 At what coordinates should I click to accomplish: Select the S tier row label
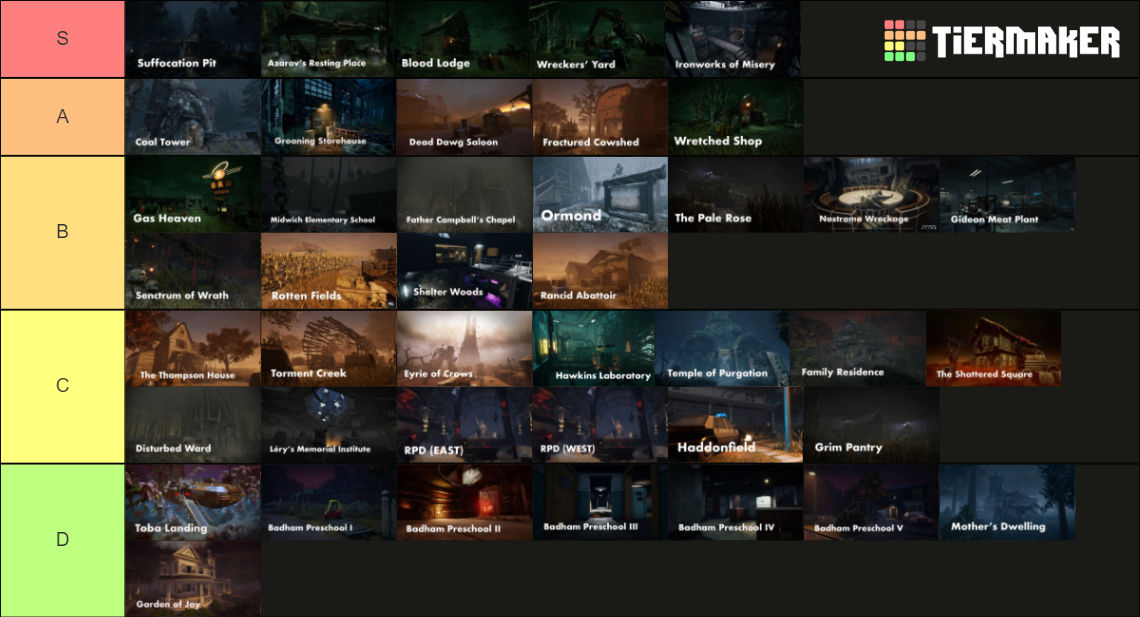[62, 39]
